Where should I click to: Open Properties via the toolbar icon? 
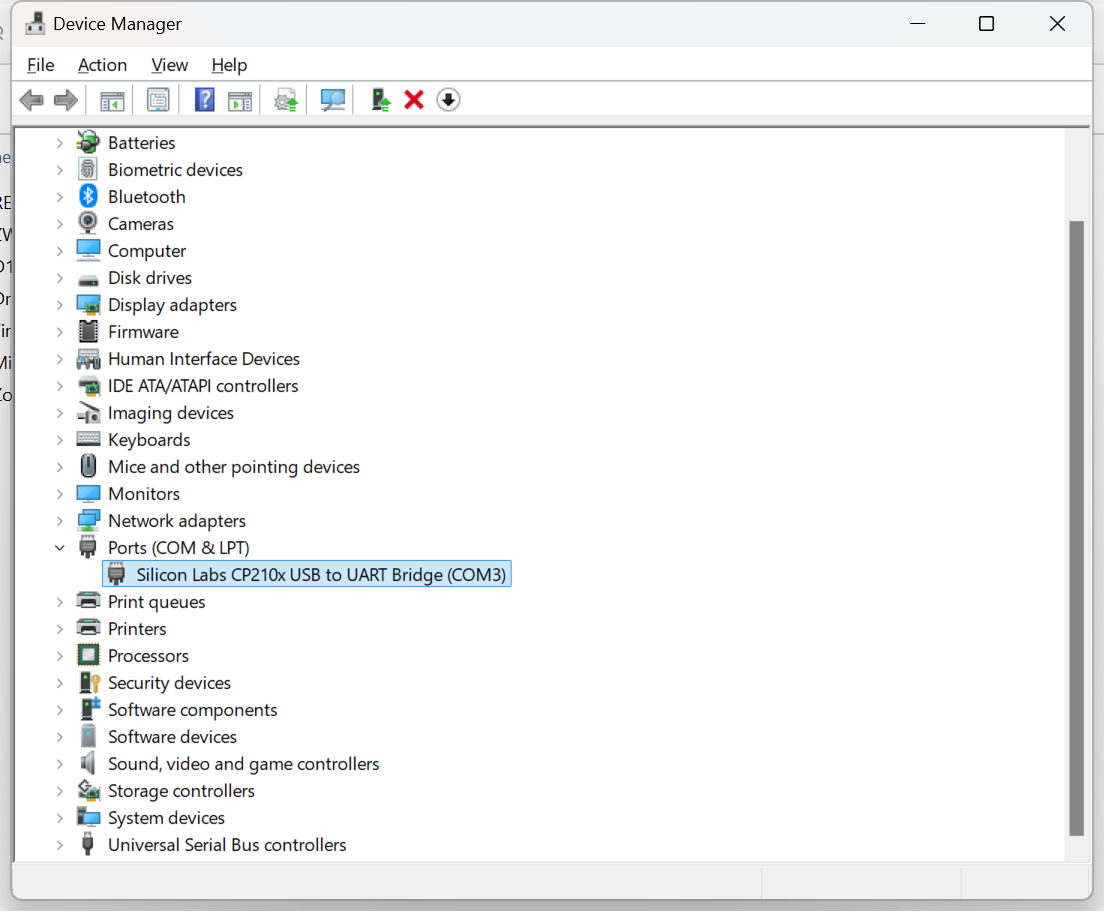point(158,99)
